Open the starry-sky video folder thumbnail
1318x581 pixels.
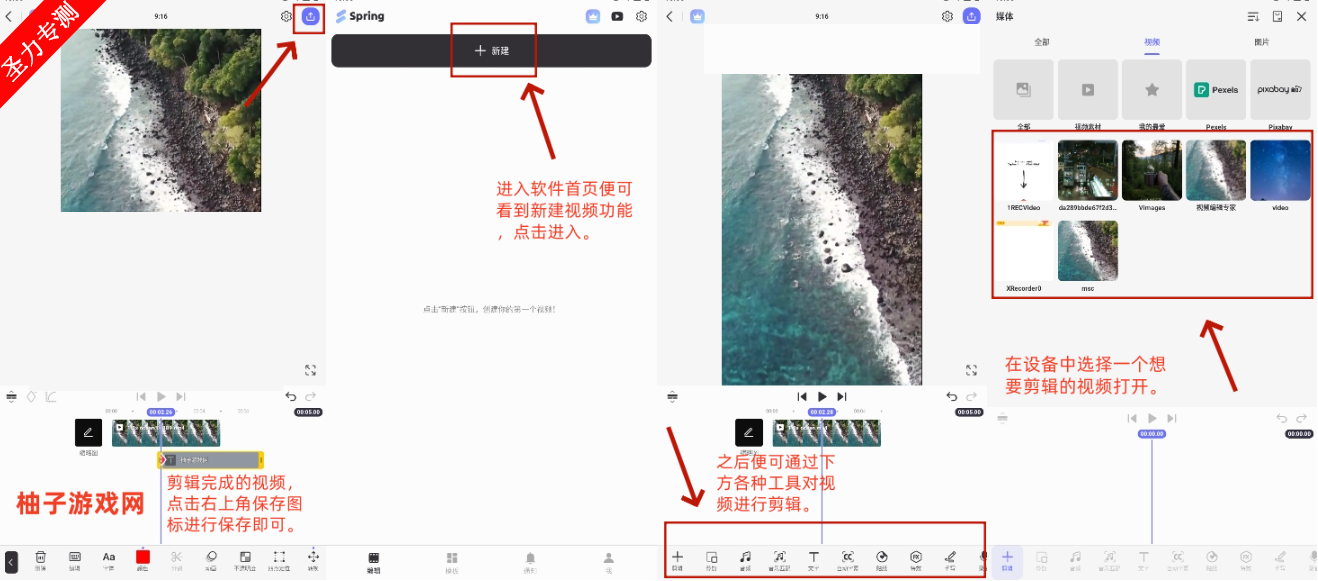coord(1280,171)
